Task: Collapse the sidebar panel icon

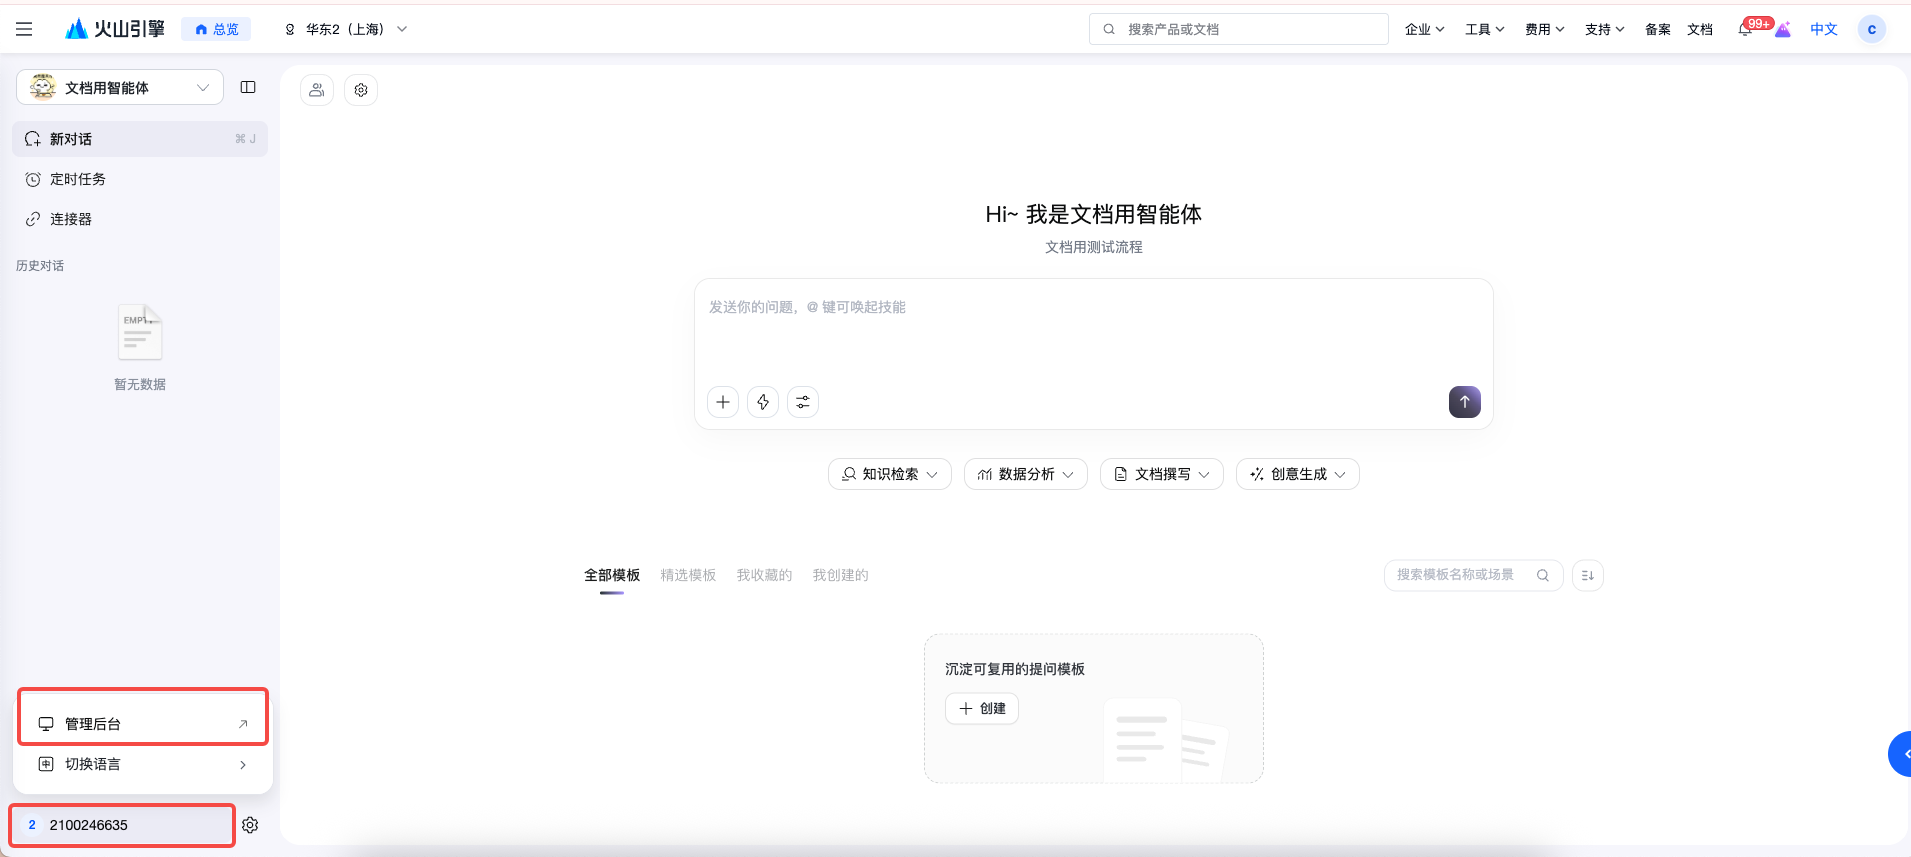Action: (248, 88)
